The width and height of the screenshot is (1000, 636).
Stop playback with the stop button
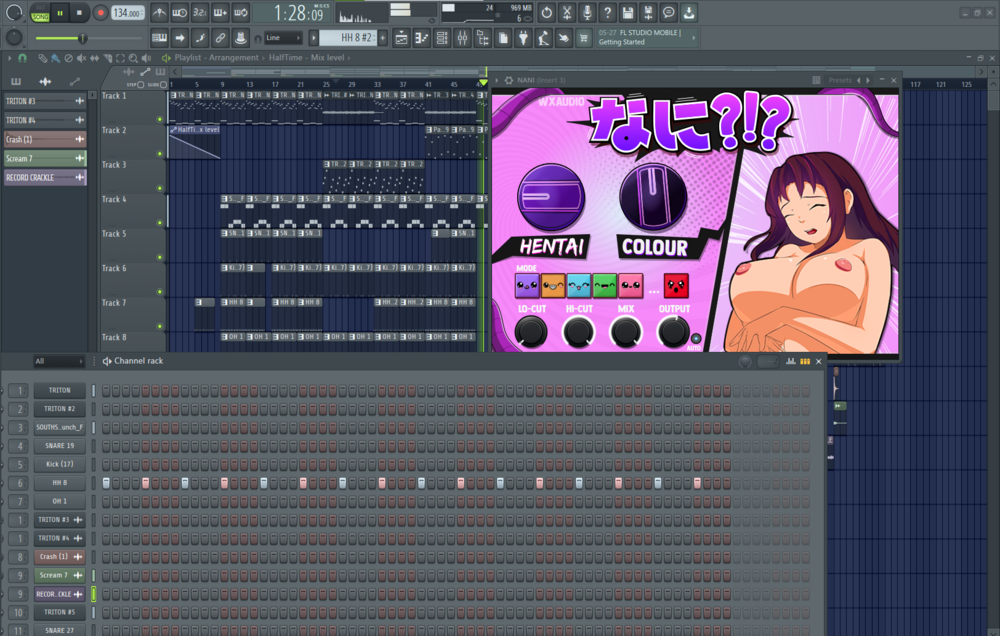click(x=79, y=12)
